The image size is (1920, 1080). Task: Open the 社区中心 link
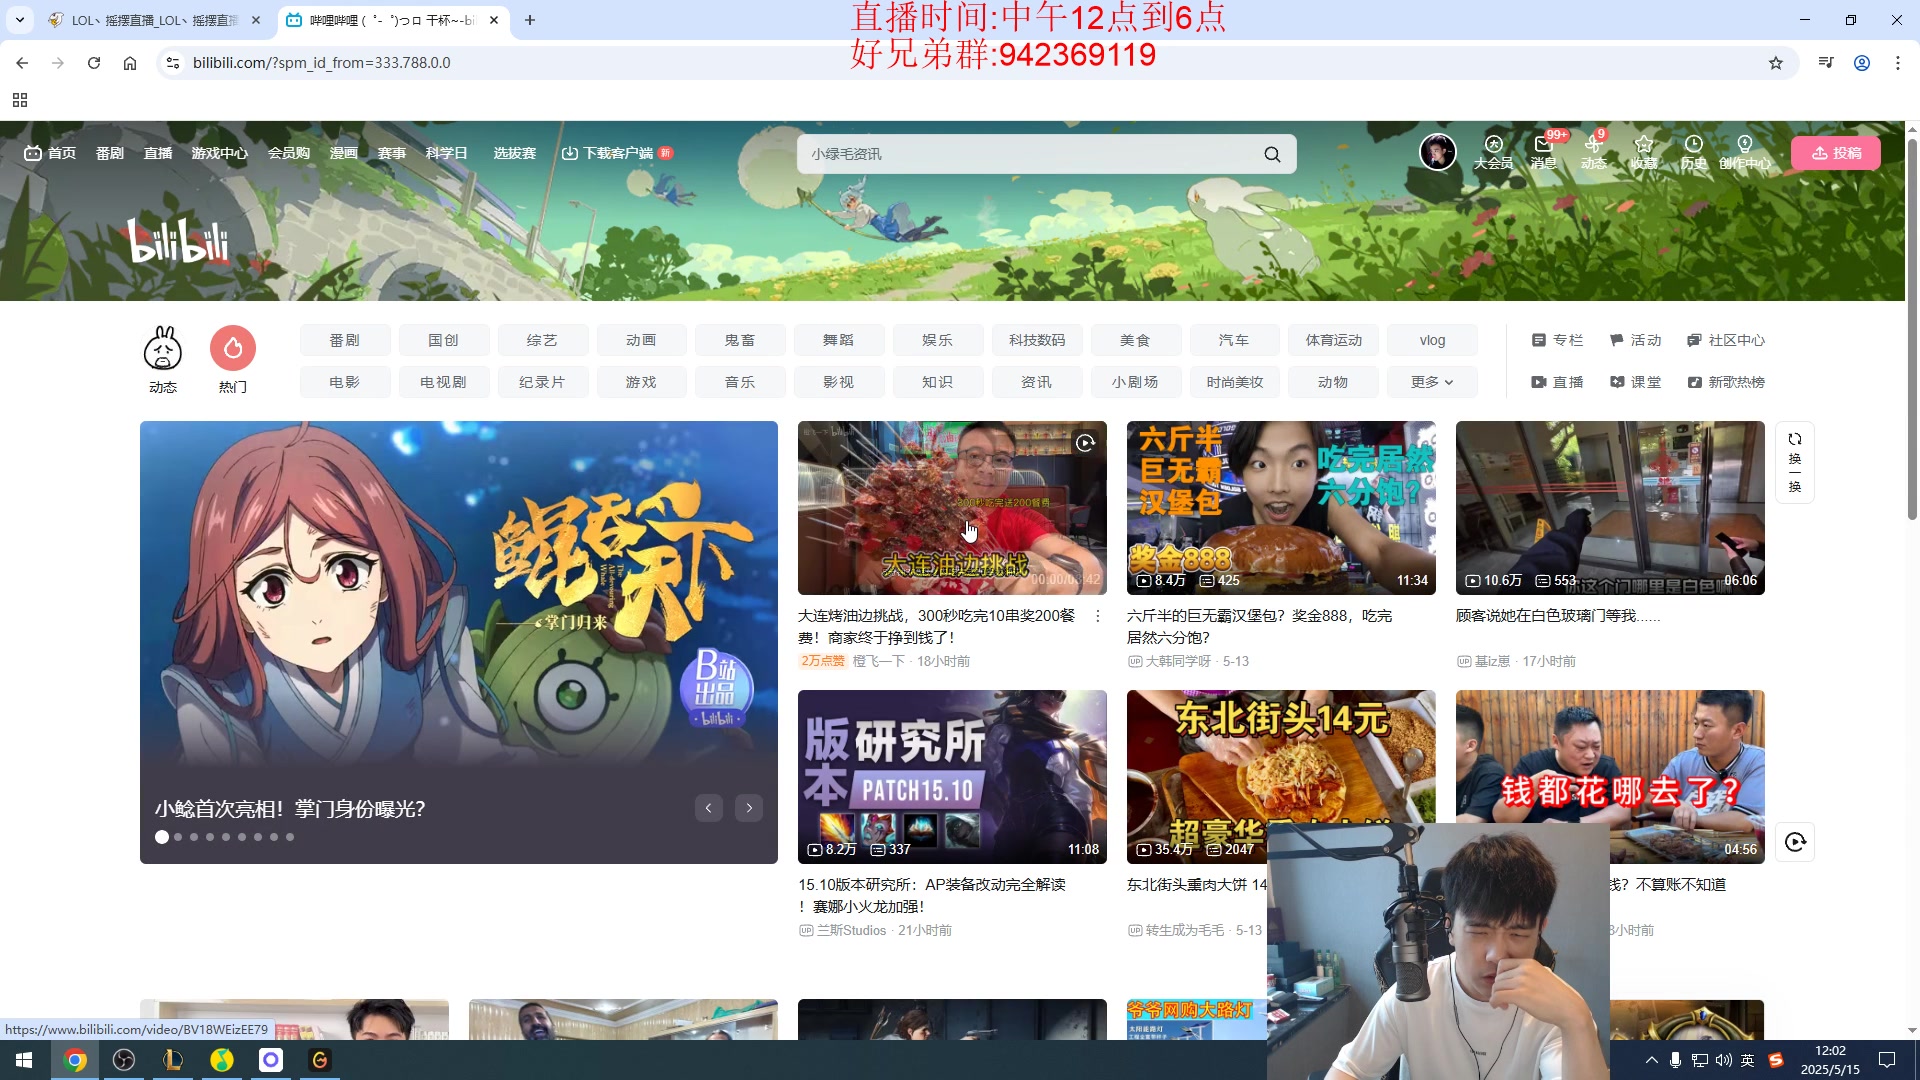click(1726, 340)
